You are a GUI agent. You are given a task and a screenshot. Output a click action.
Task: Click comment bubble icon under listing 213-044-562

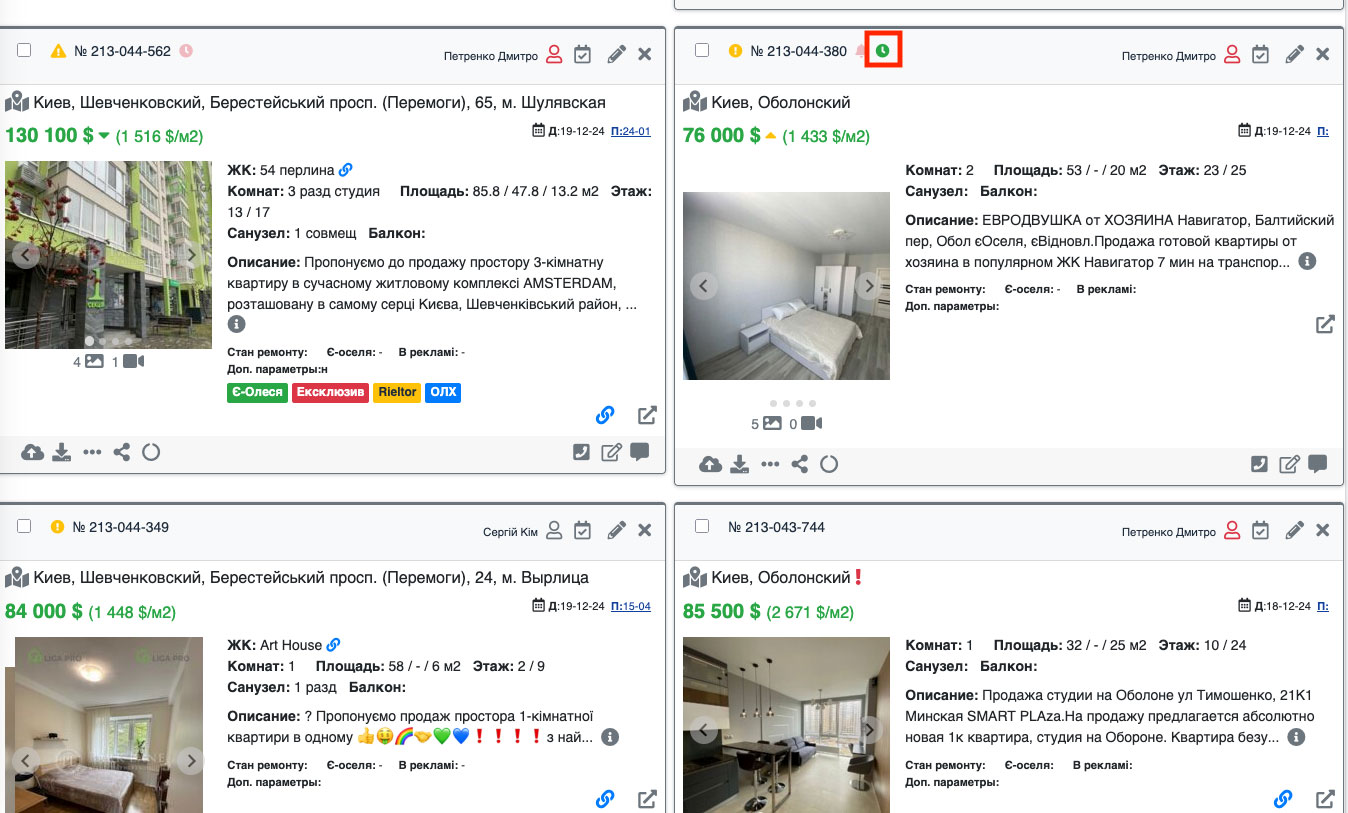(x=640, y=452)
